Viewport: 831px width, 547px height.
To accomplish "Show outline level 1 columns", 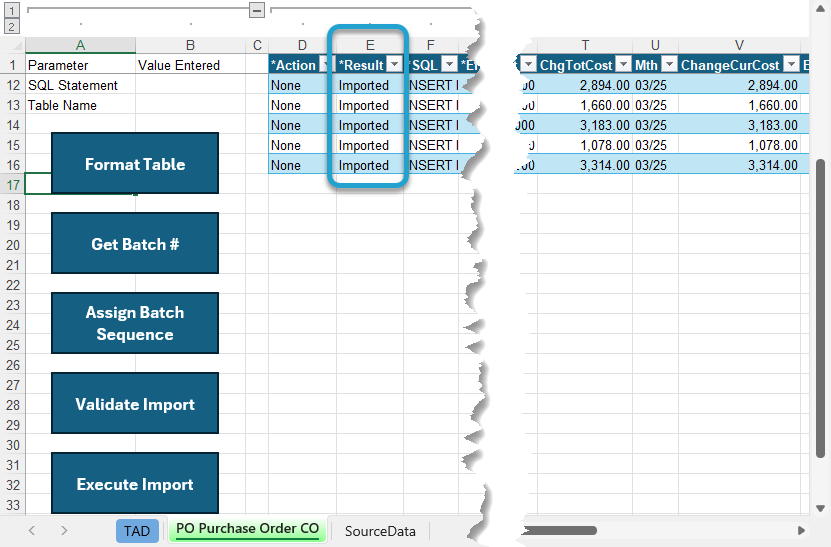I will [x=12, y=10].
